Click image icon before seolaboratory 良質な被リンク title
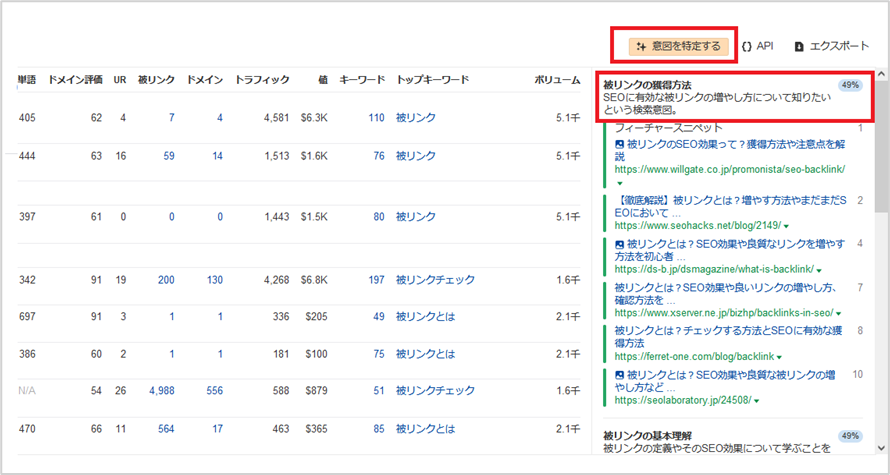890x475 pixels. pyautogui.click(x=620, y=375)
